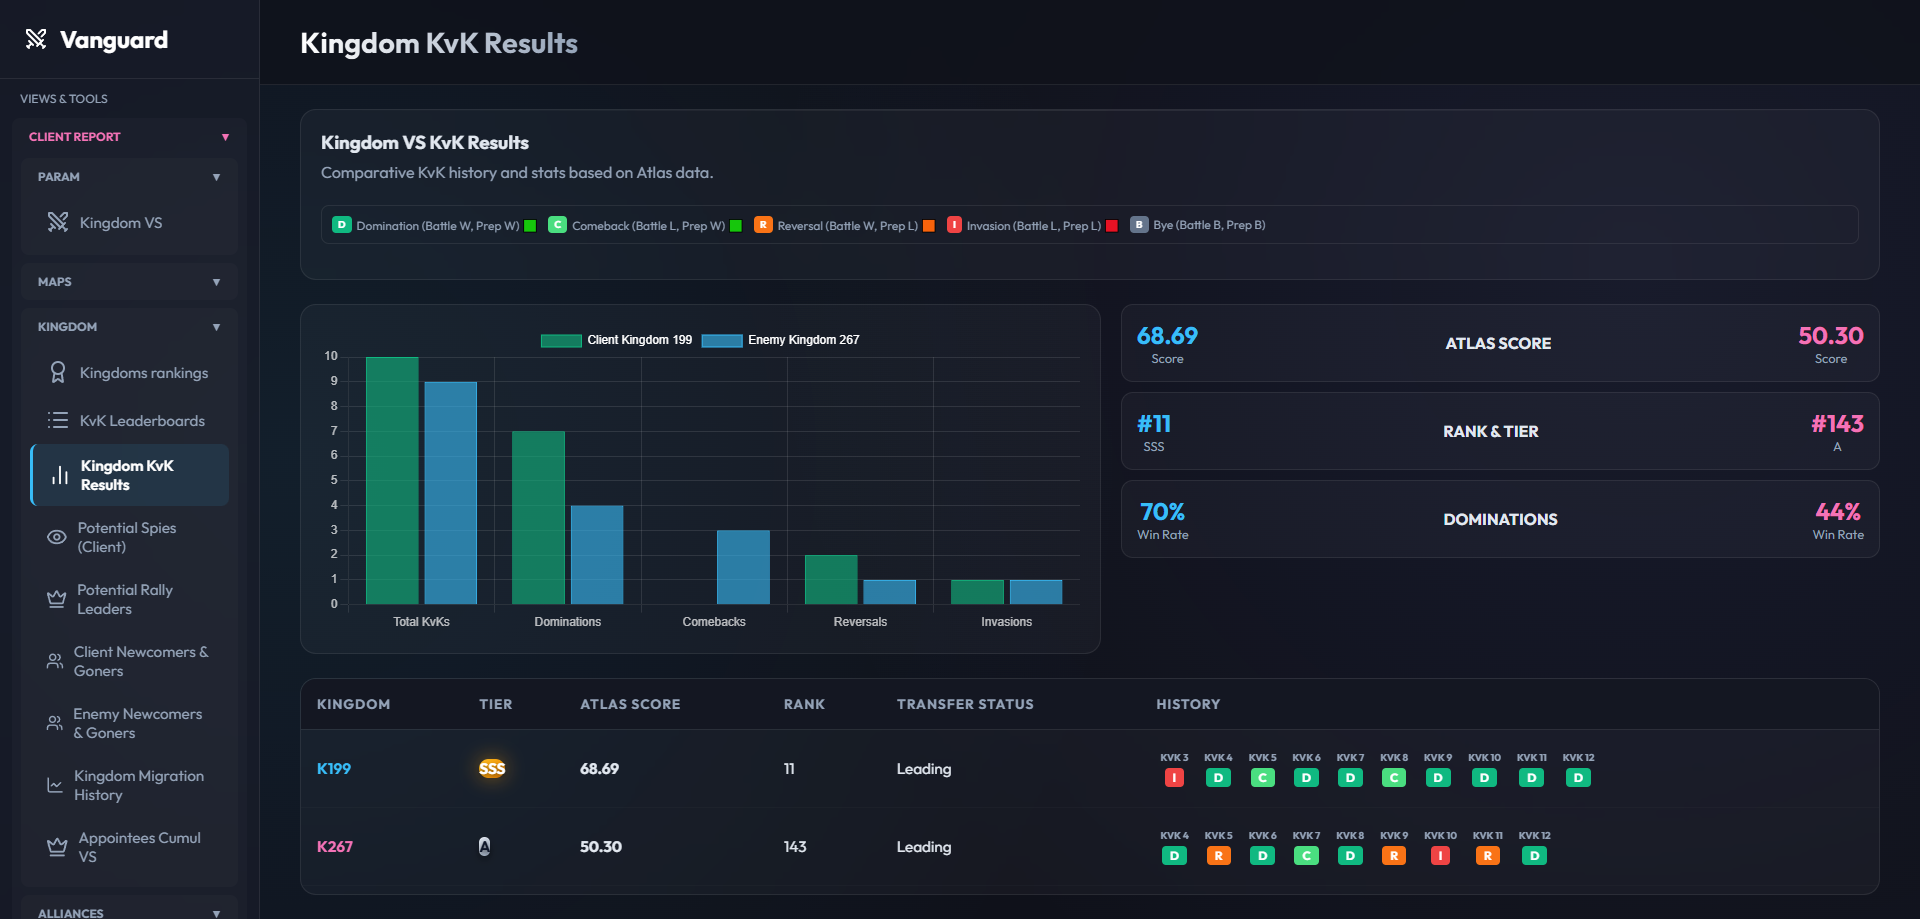The width and height of the screenshot is (1920, 919).
Task: Collapse the KINGDOM section arrow
Action: [216, 327]
